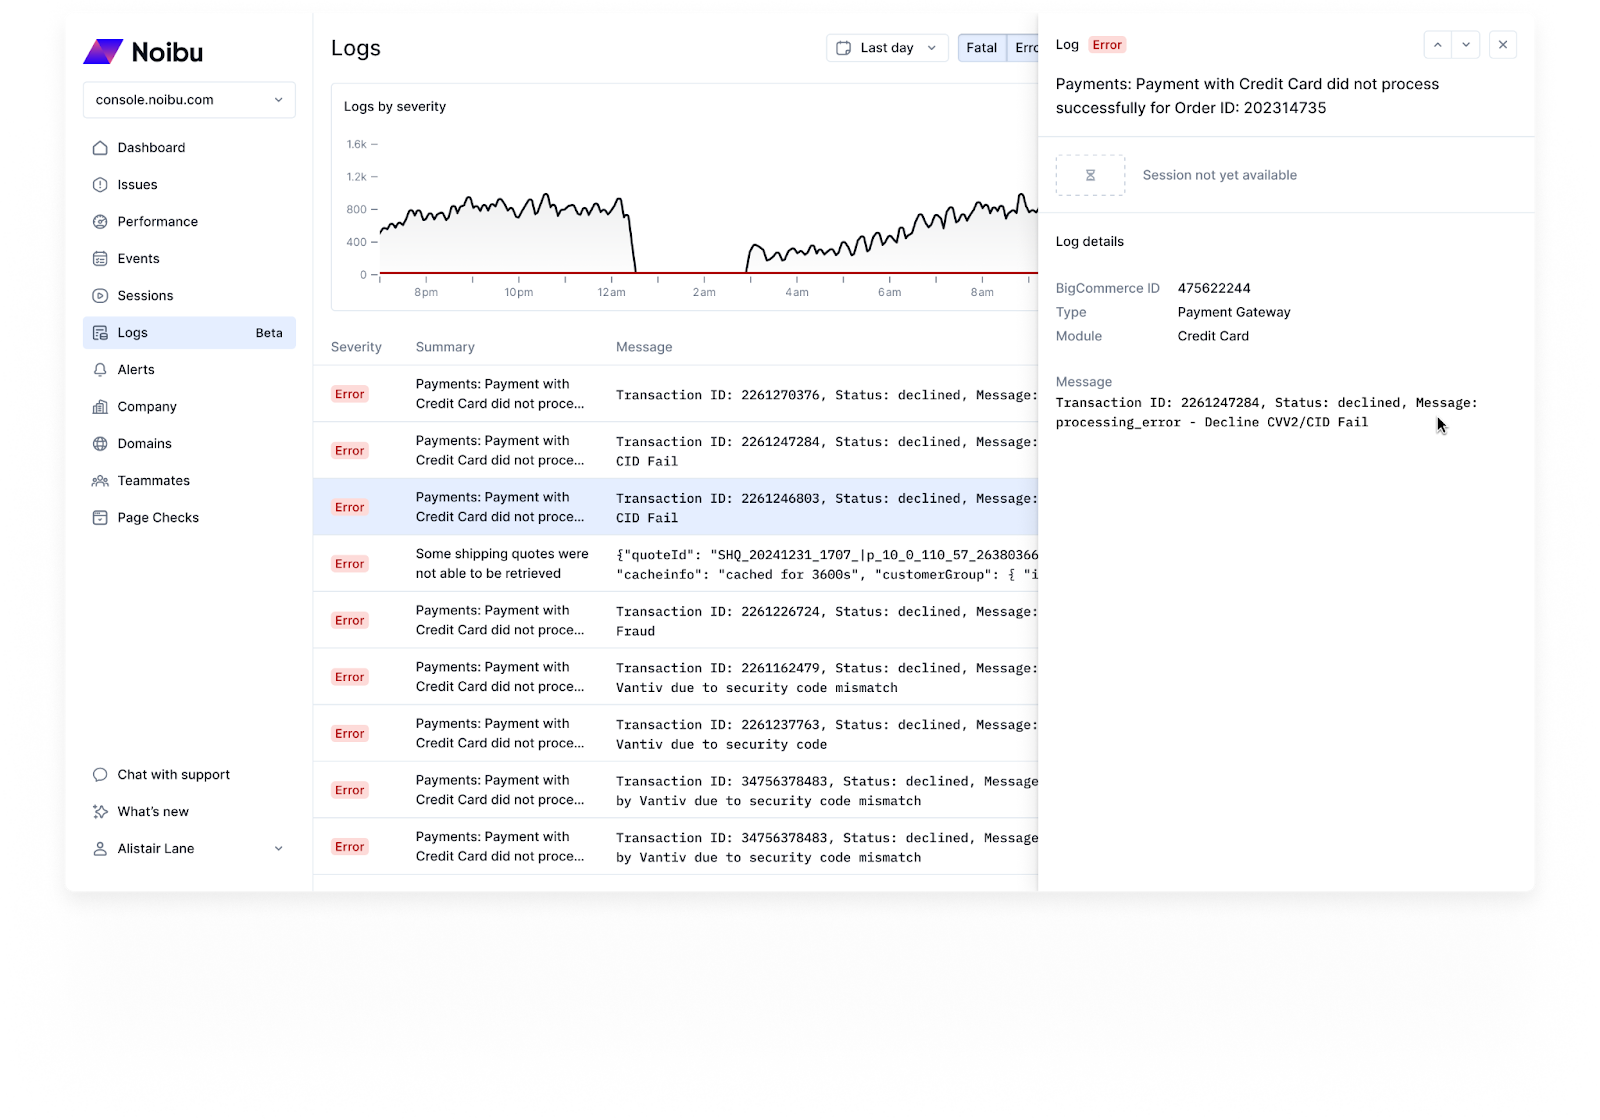Click the Logs sidebar icon
Image resolution: width=1600 pixels, height=1120 pixels.
click(x=100, y=333)
